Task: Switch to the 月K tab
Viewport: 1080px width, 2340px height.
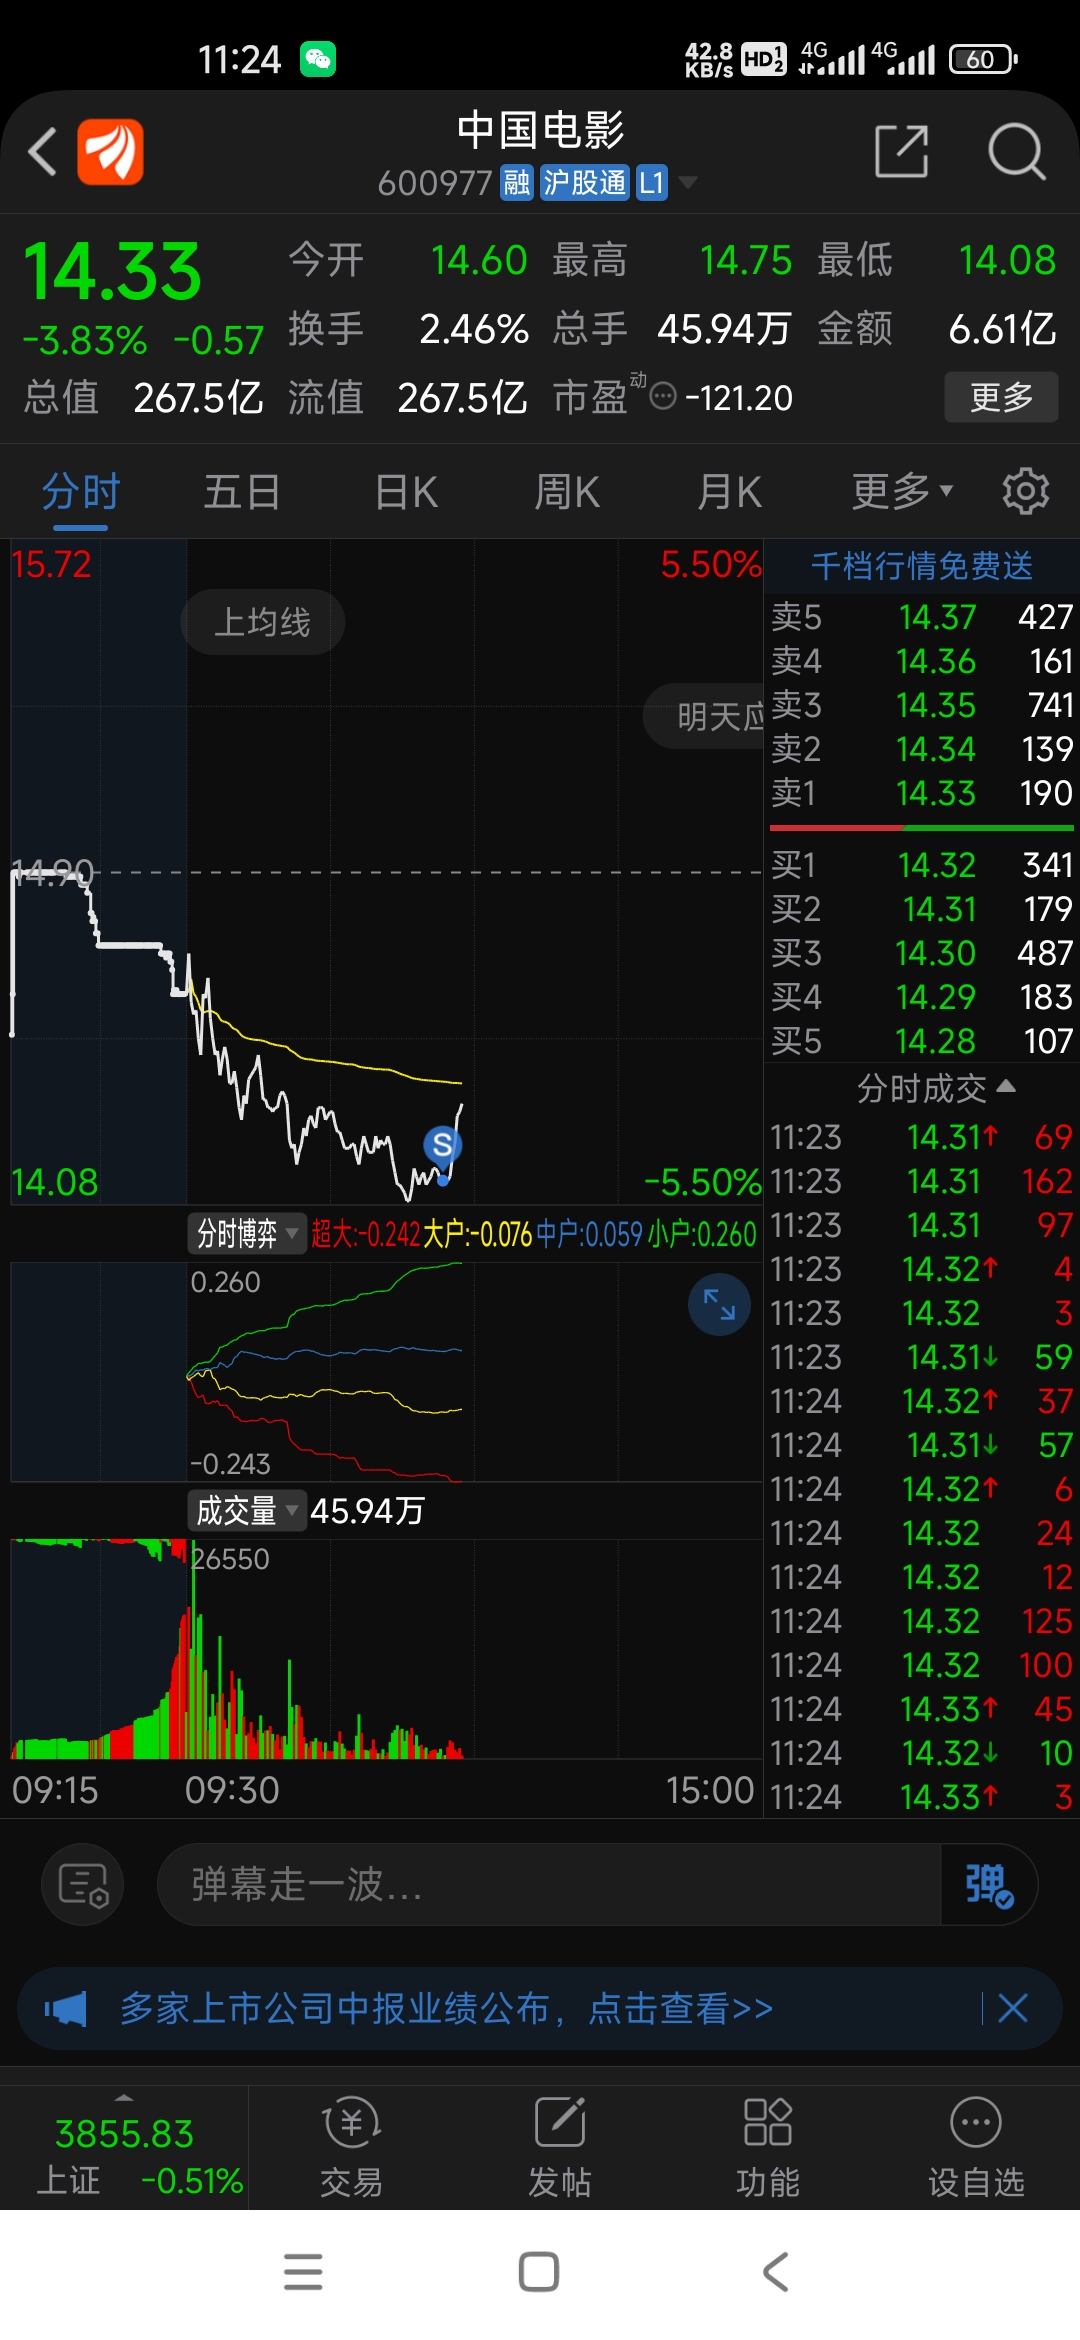Action: pos(730,492)
